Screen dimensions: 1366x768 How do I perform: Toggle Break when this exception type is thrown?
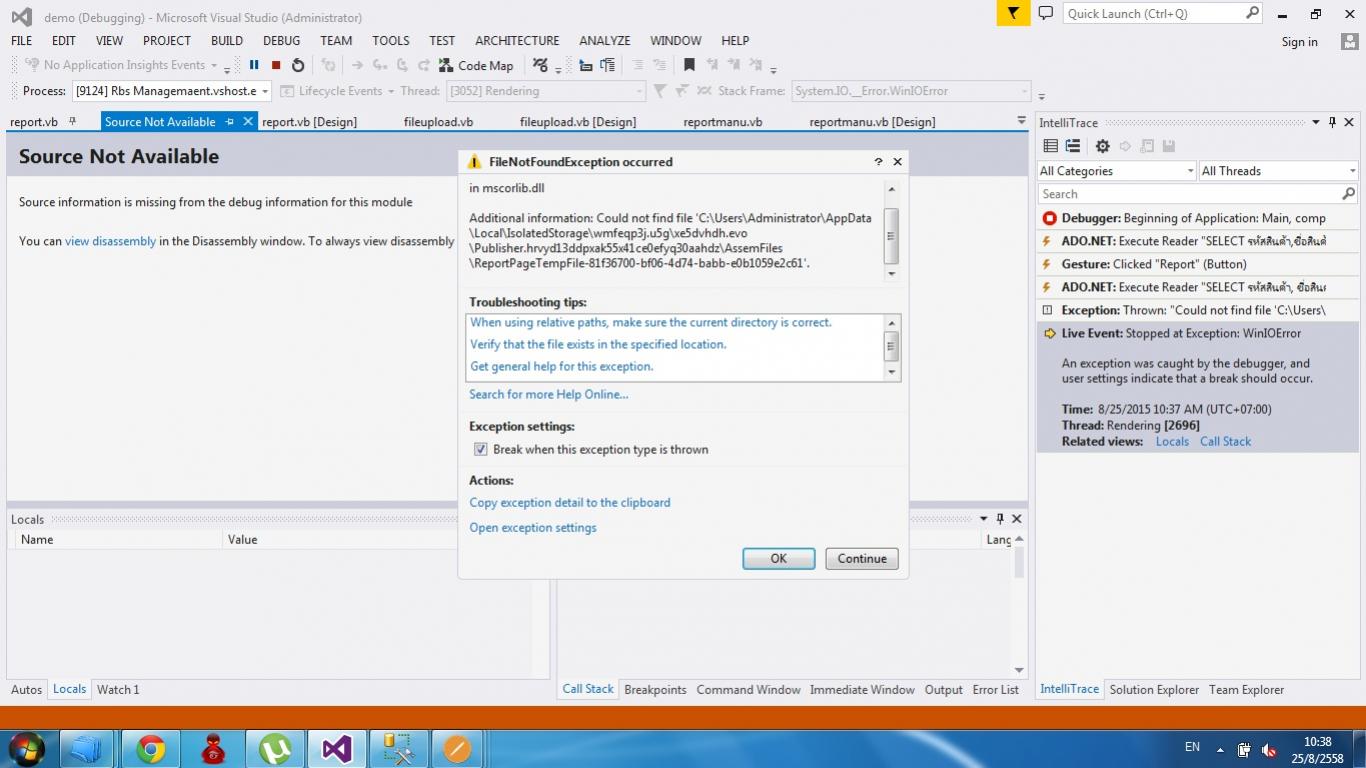(480, 449)
